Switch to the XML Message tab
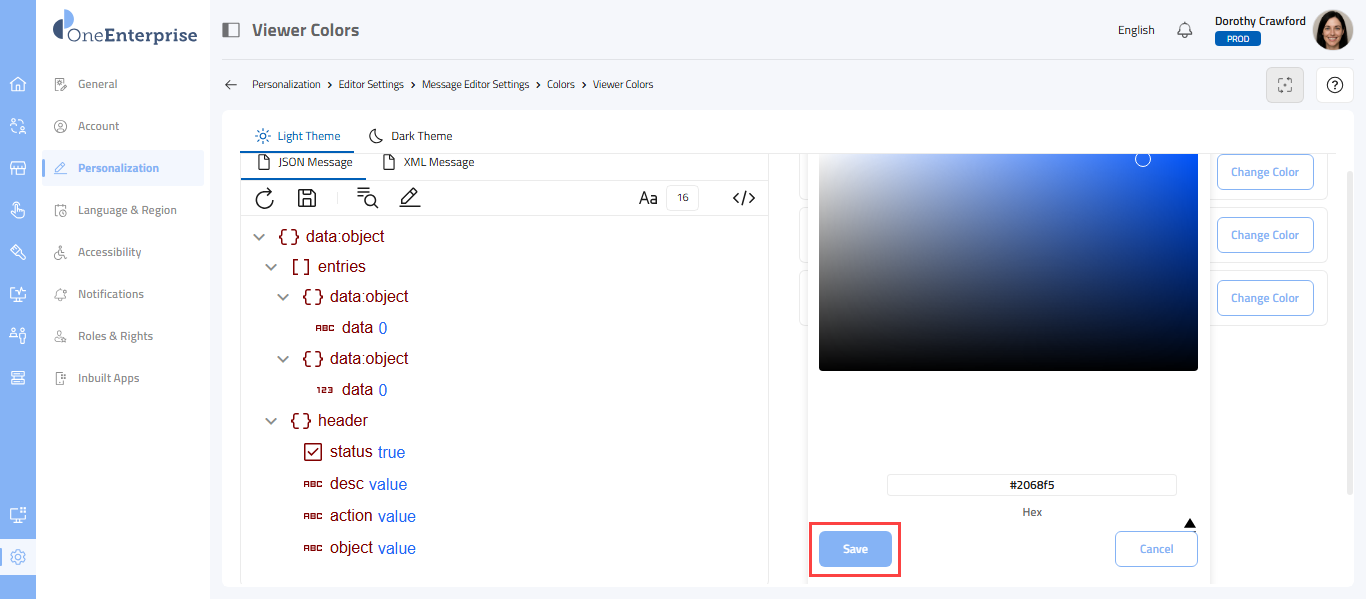Screen dimensions: 1366x599 [x=428, y=162]
